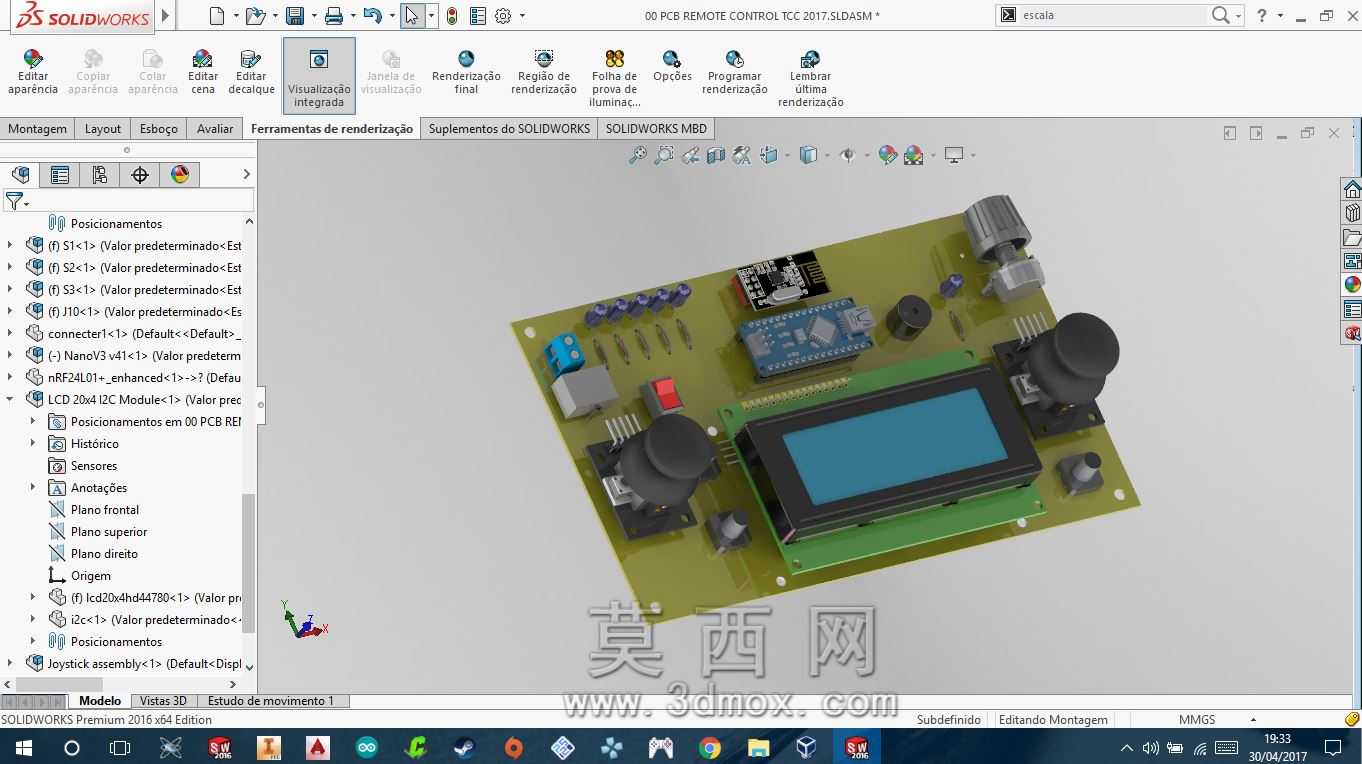Open Programar renderização
The width and height of the screenshot is (1362, 764).
click(x=735, y=72)
